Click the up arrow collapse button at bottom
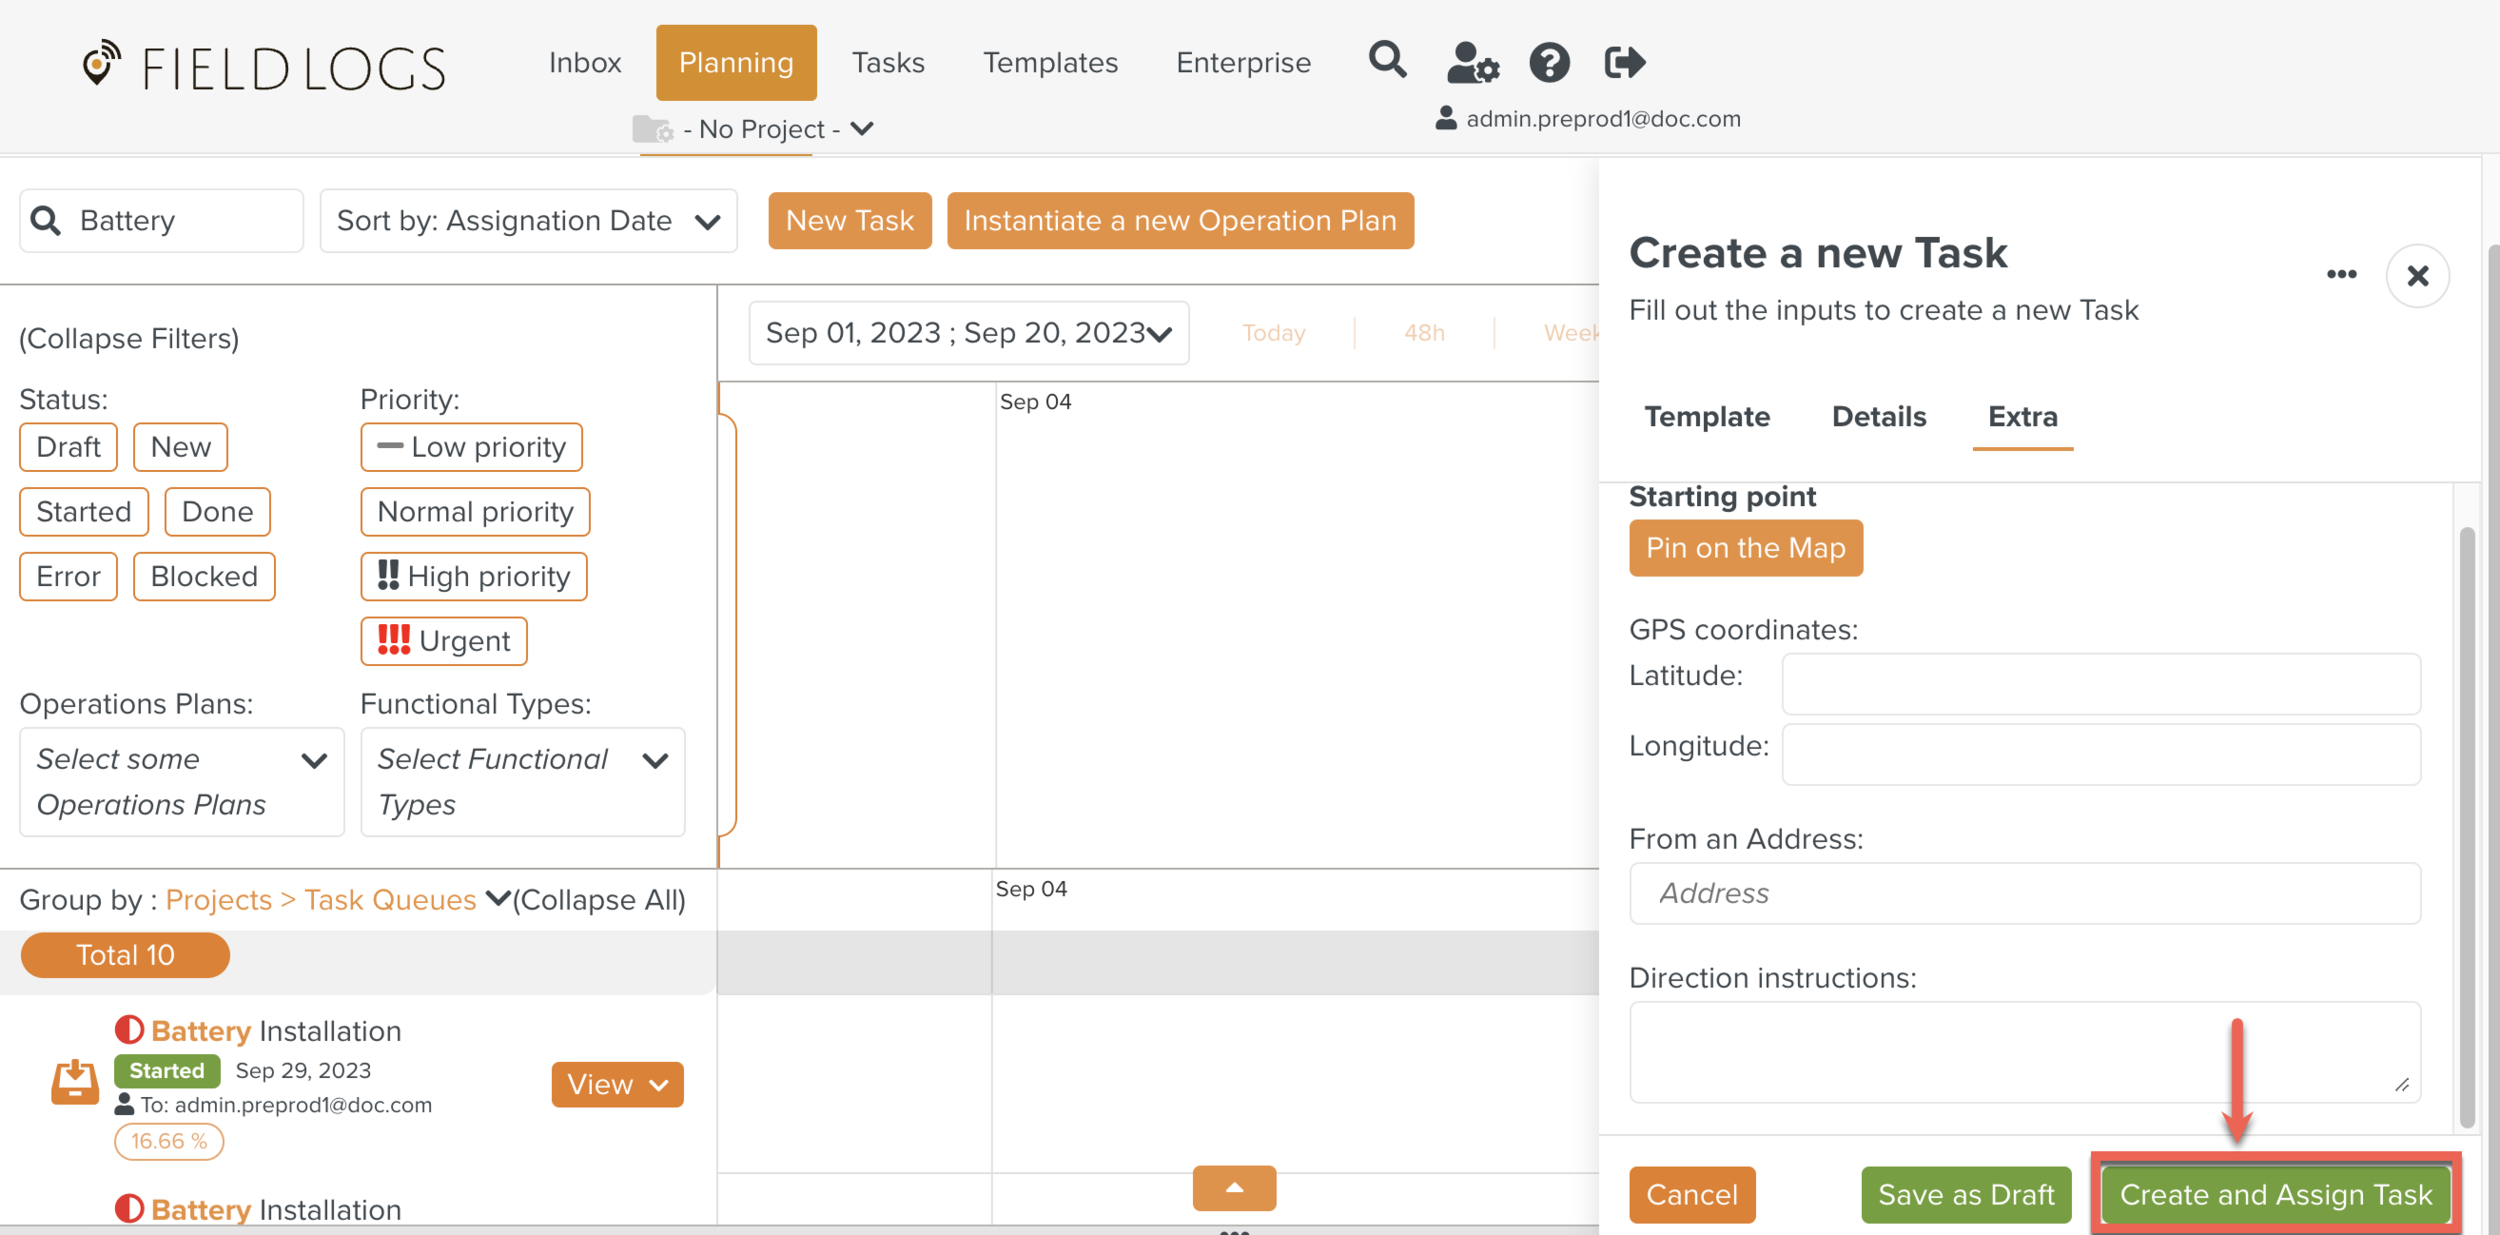Viewport: 2500px width, 1235px height. (1234, 1187)
